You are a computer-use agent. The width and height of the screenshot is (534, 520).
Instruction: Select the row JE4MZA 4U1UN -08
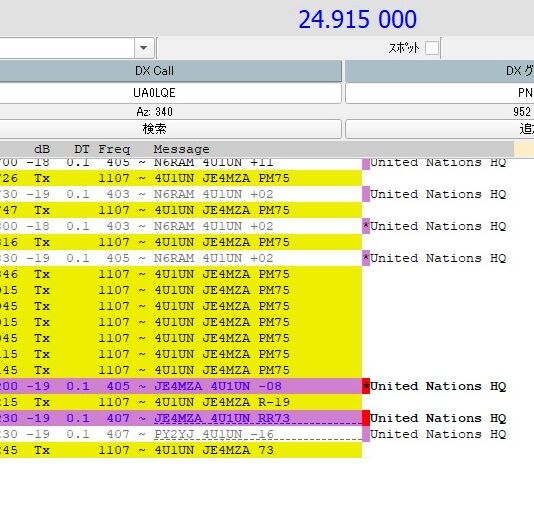181,386
